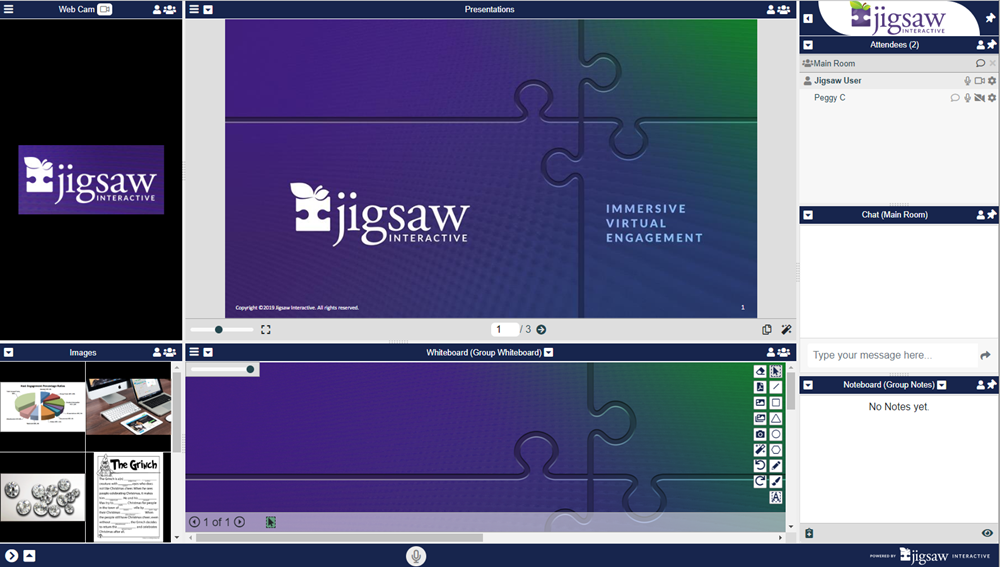Click the presentation fullscreen icon
Screen dimensions: 1000x567
[x=266, y=329]
